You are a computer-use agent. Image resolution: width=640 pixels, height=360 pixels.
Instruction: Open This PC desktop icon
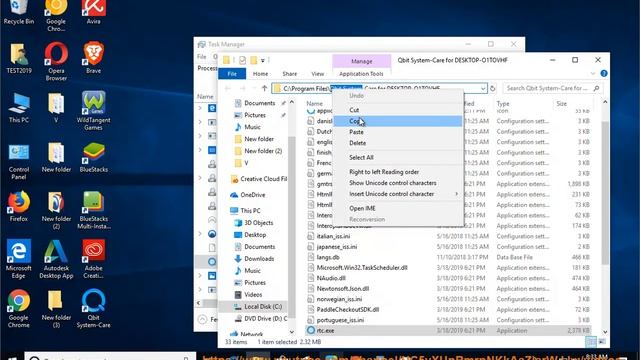(x=18, y=108)
